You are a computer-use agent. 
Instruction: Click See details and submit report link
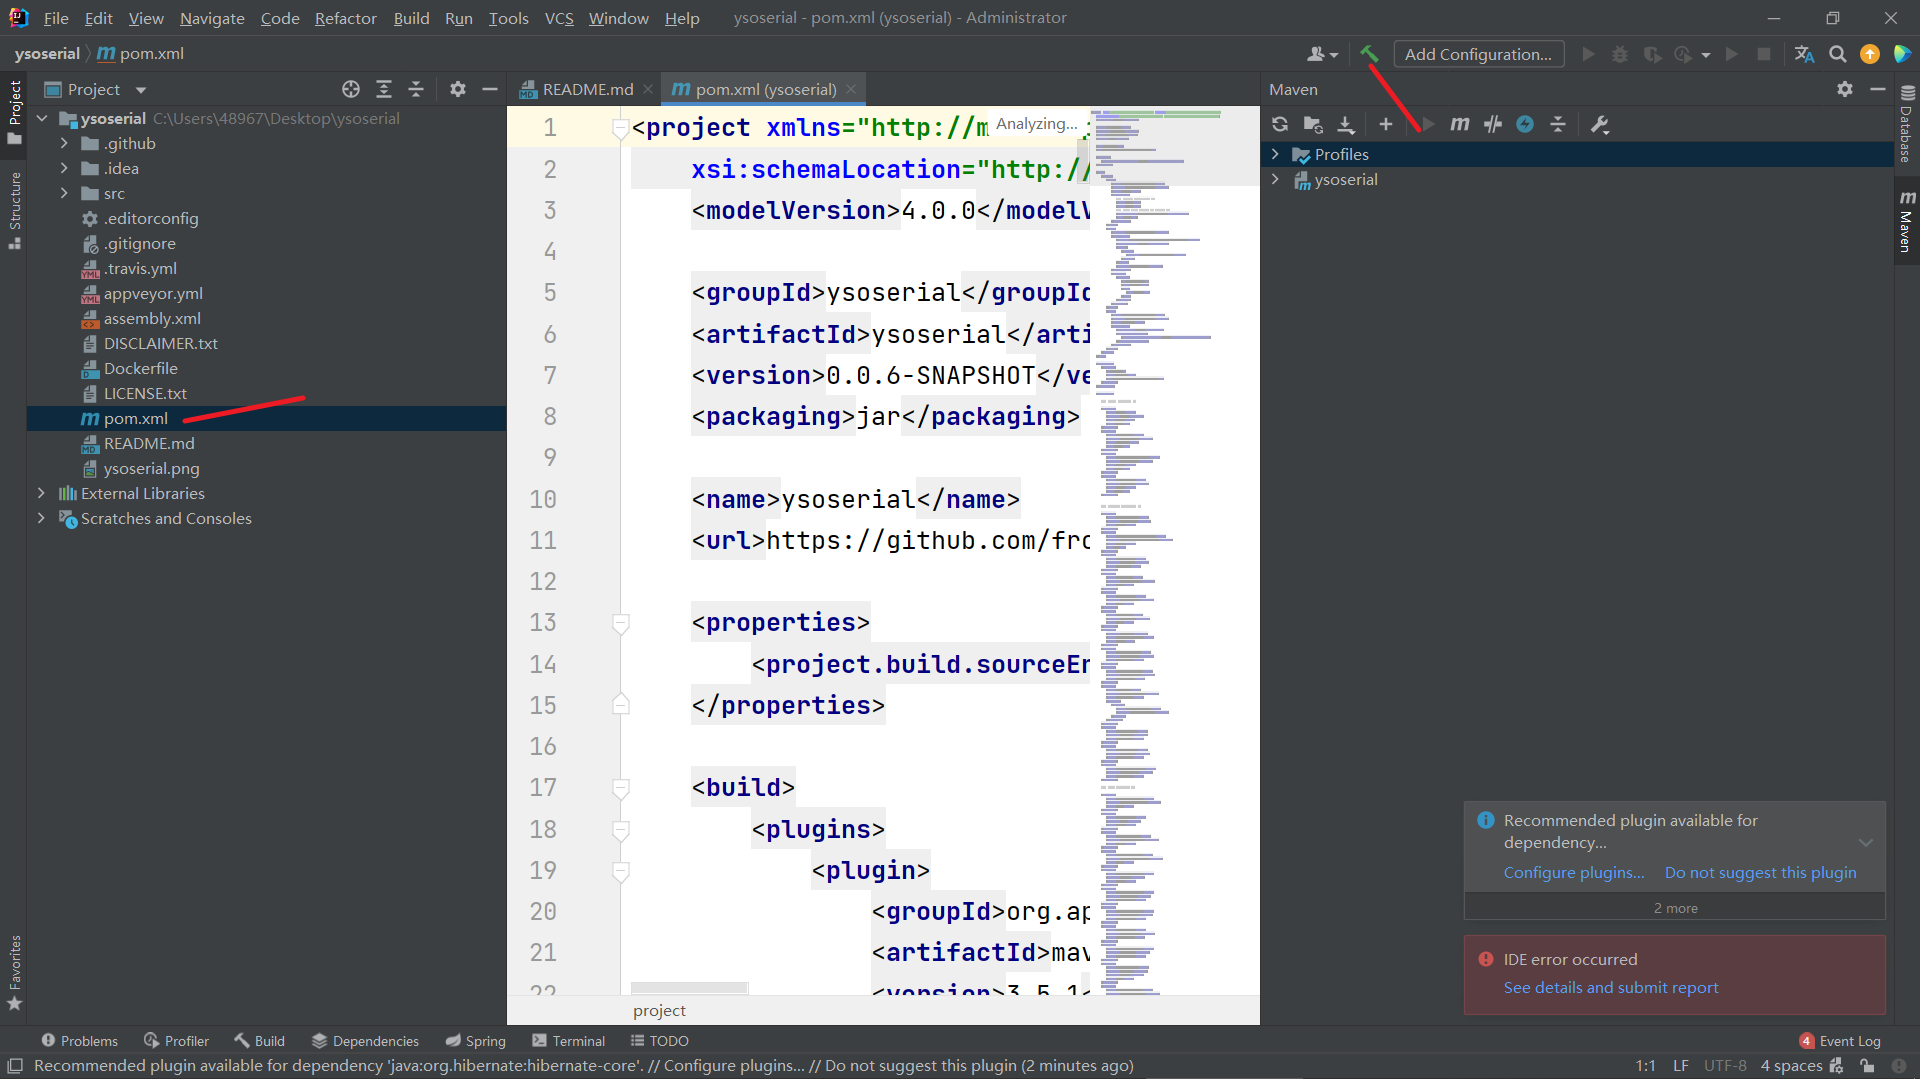[x=1610, y=987]
